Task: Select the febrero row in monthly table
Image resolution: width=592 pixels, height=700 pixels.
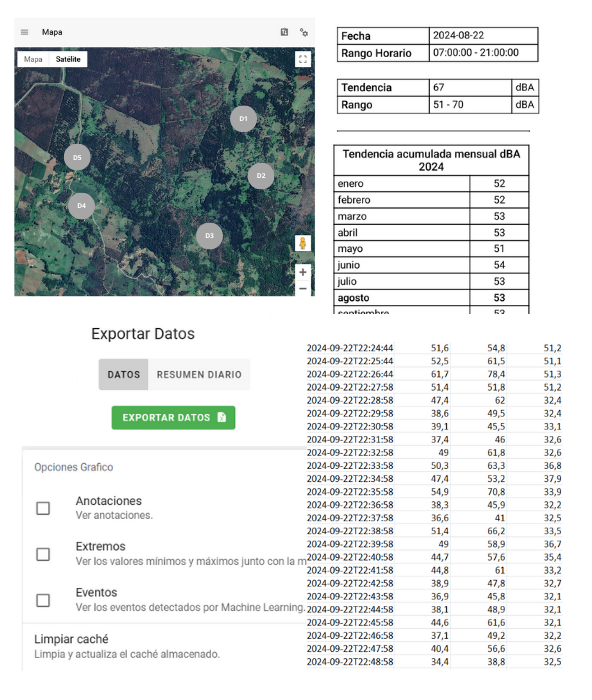Action: (x=431, y=200)
